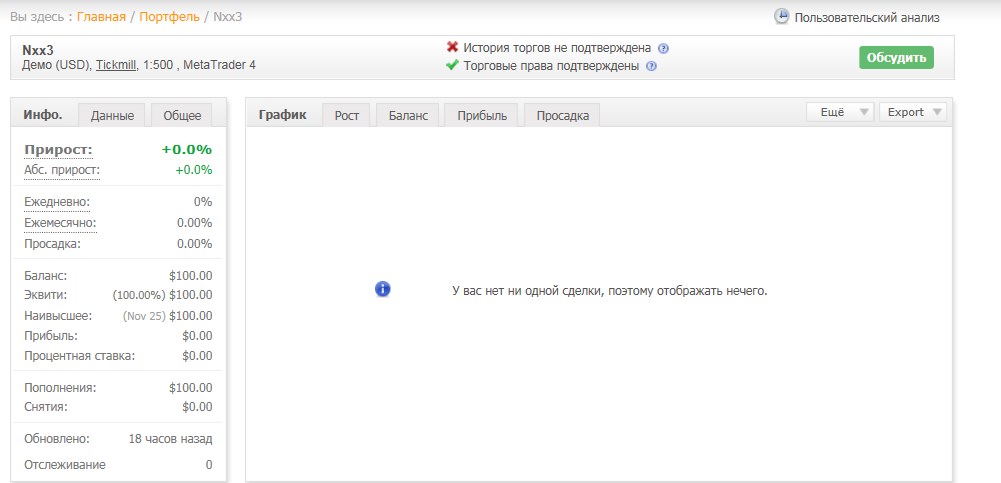Screen dimensions: 1001x483
Task: Open the custom analysis clock icon
Action: pyautogui.click(x=781, y=17)
